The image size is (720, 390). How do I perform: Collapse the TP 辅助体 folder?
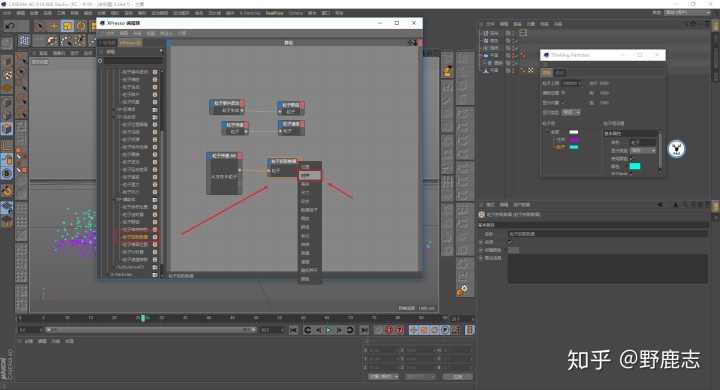pyautogui.click(x=114, y=200)
